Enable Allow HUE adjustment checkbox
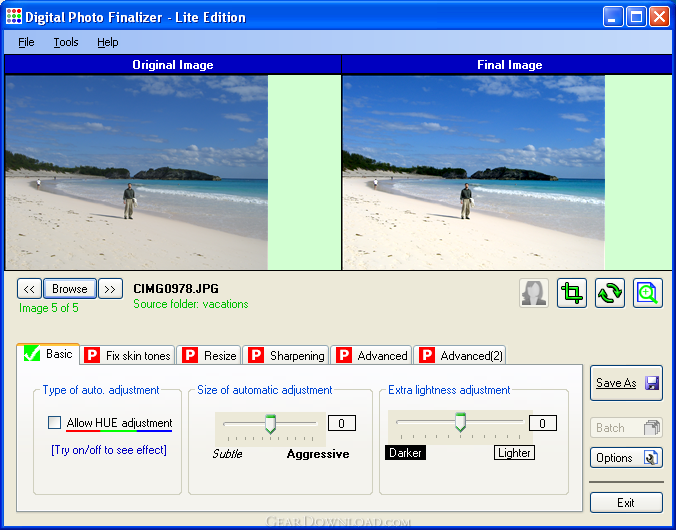 point(54,423)
